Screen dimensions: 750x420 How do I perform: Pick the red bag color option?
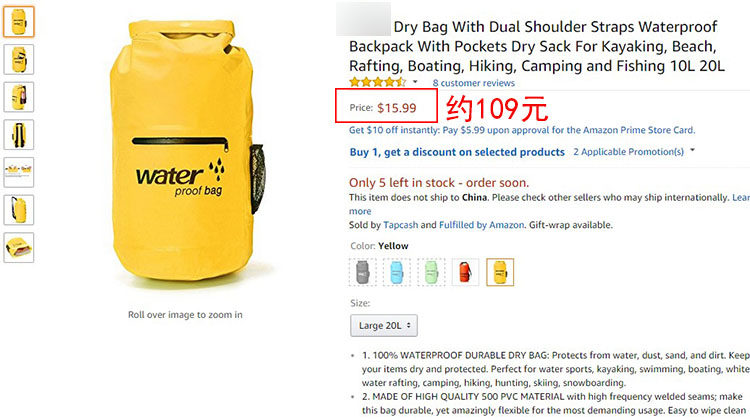pos(465,272)
